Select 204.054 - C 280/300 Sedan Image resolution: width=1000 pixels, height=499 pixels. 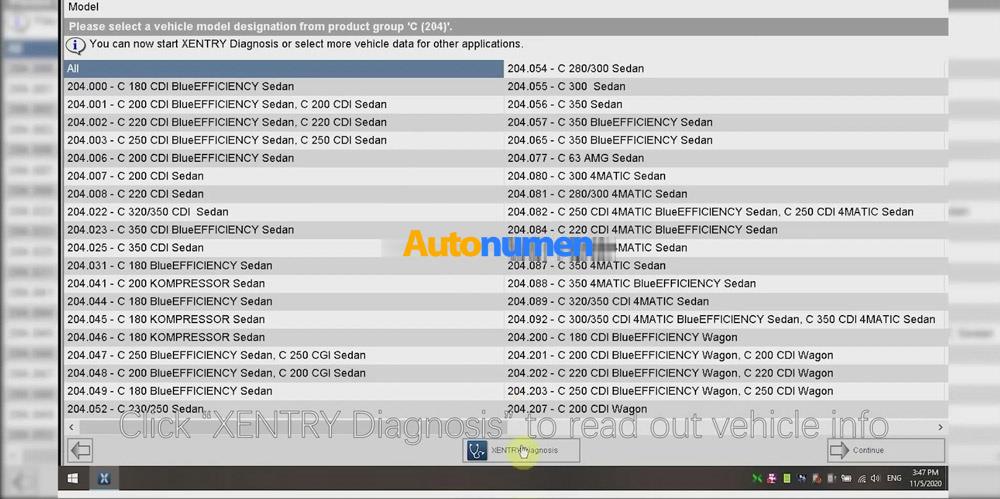725,68
